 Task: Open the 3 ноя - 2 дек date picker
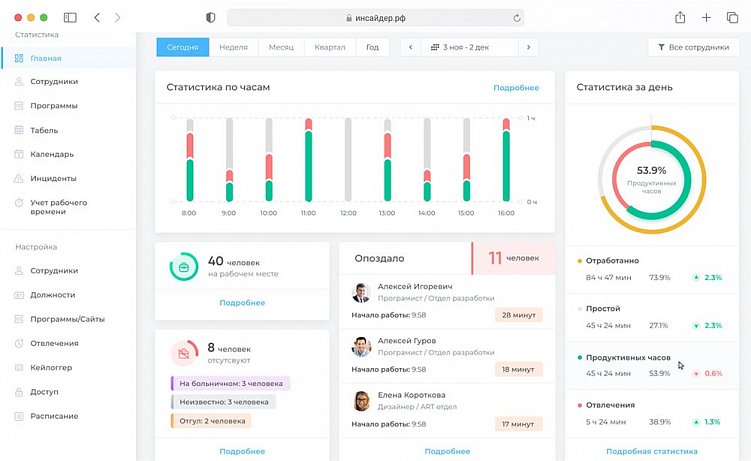469,47
